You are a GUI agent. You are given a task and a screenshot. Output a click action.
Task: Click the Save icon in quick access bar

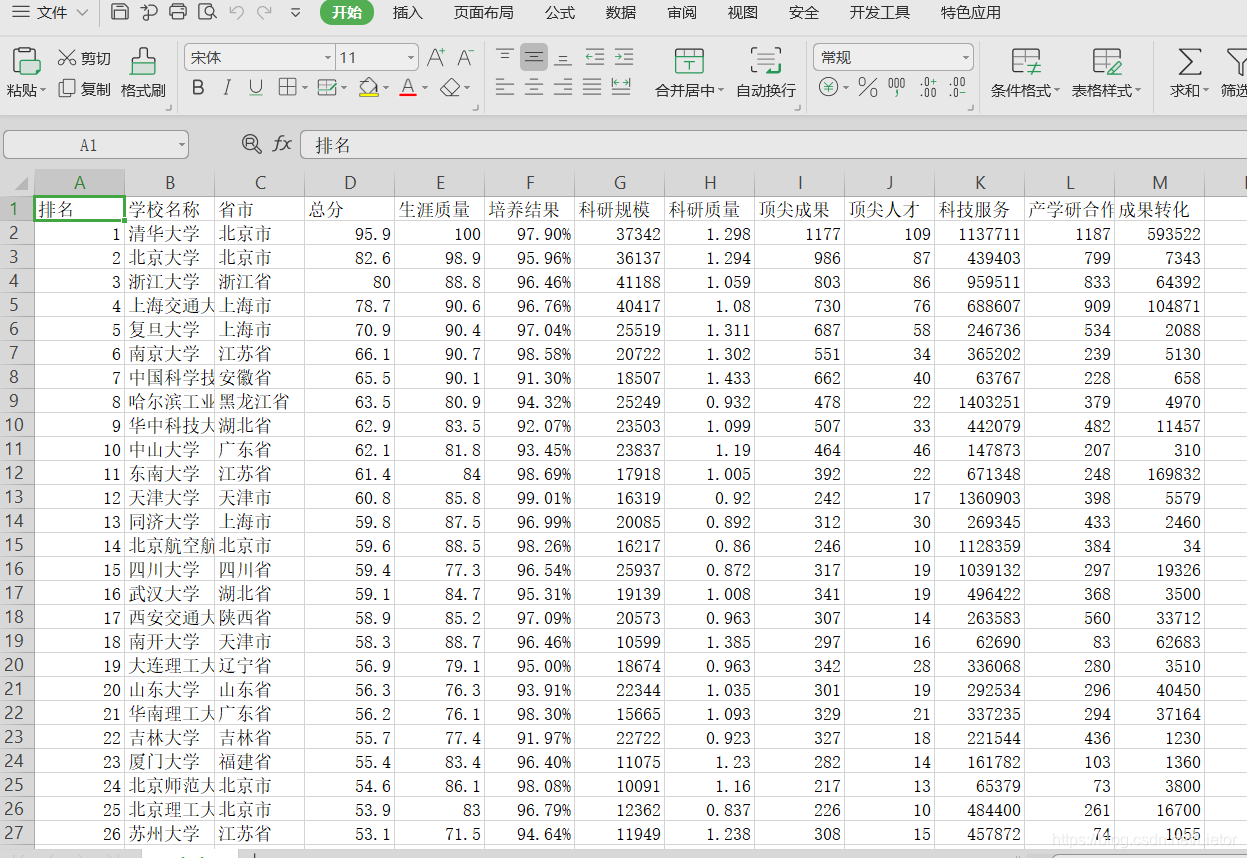tap(120, 13)
